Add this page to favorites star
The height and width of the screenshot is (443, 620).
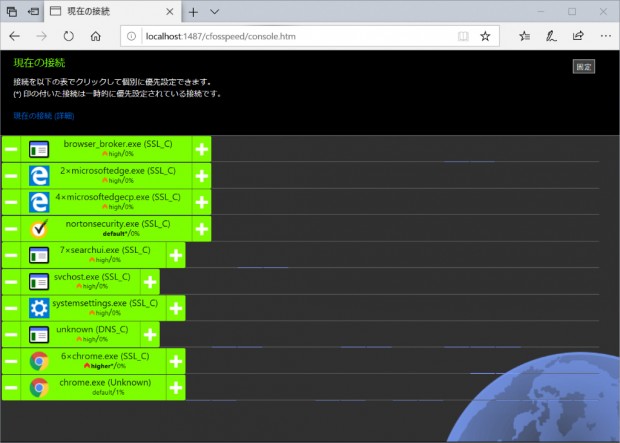click(x=485, y=36)
